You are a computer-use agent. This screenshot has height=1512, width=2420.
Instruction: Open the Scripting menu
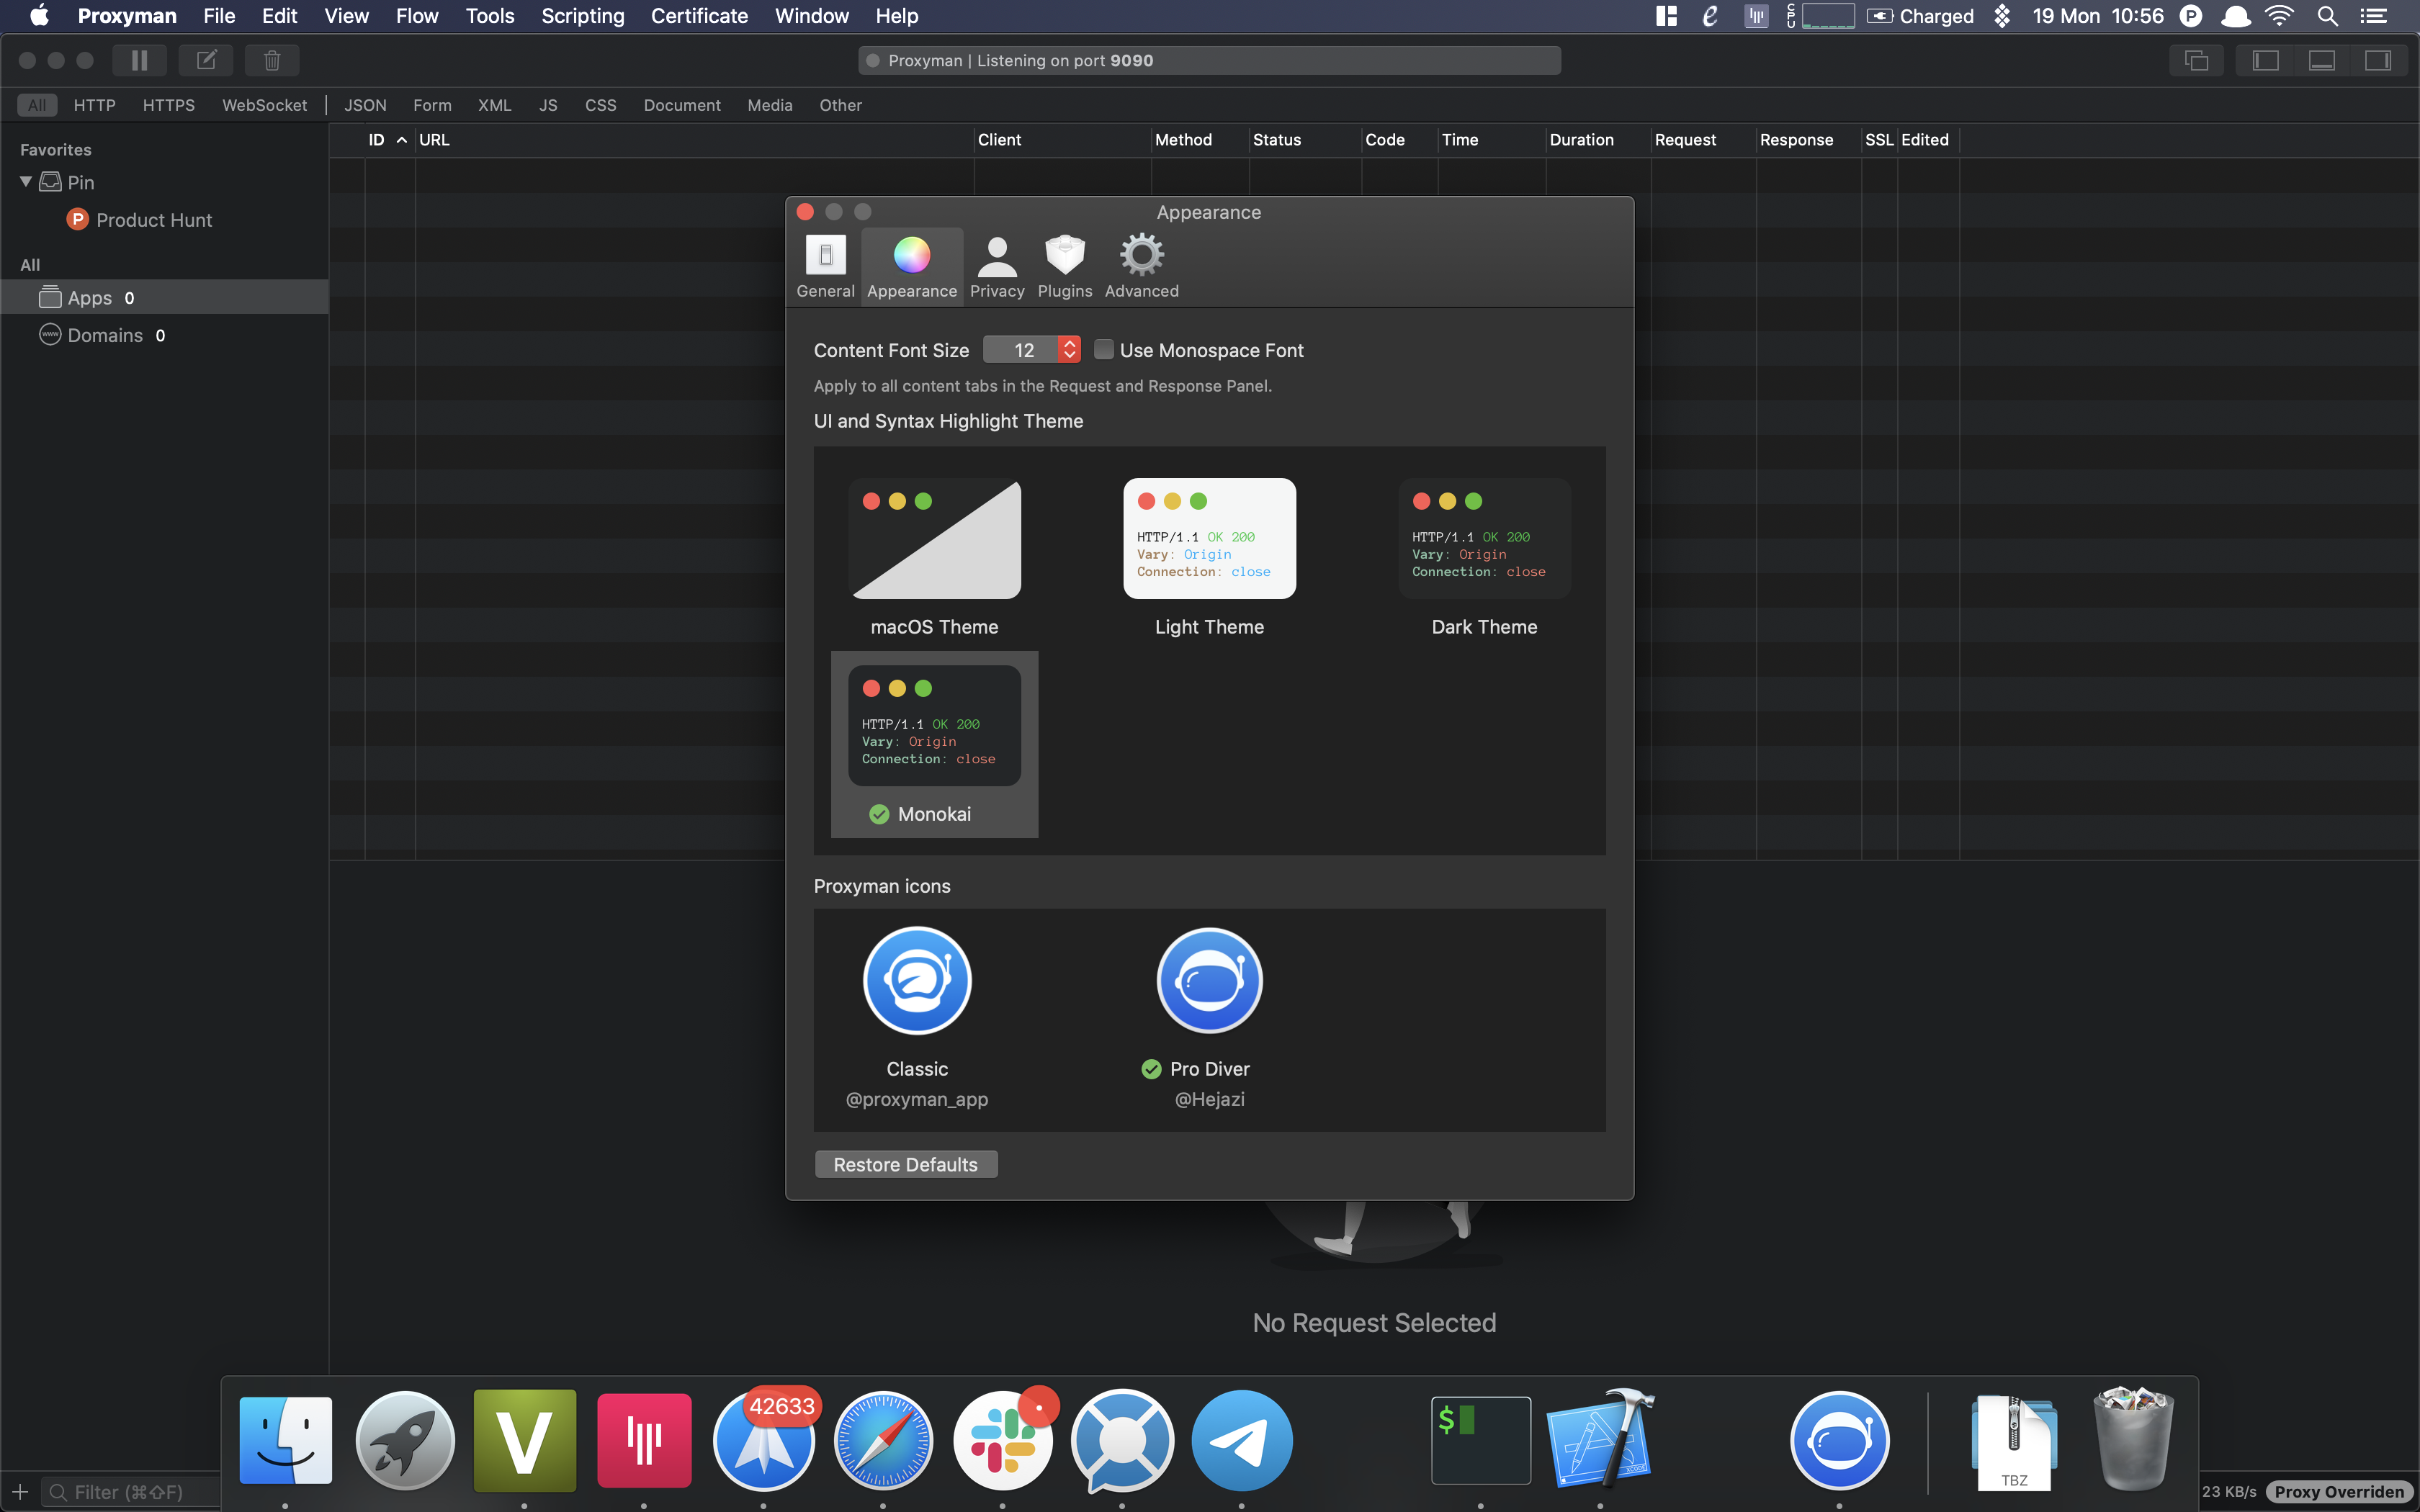(x=582, y=16)
